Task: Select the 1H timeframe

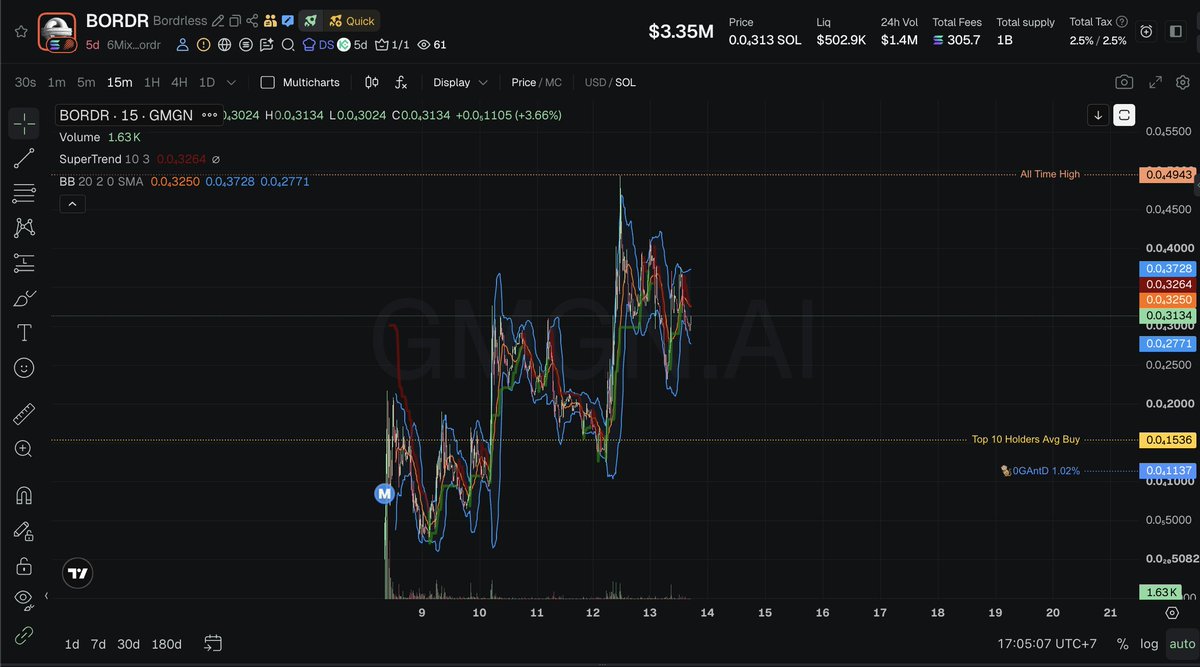Action: click(152, 82)
